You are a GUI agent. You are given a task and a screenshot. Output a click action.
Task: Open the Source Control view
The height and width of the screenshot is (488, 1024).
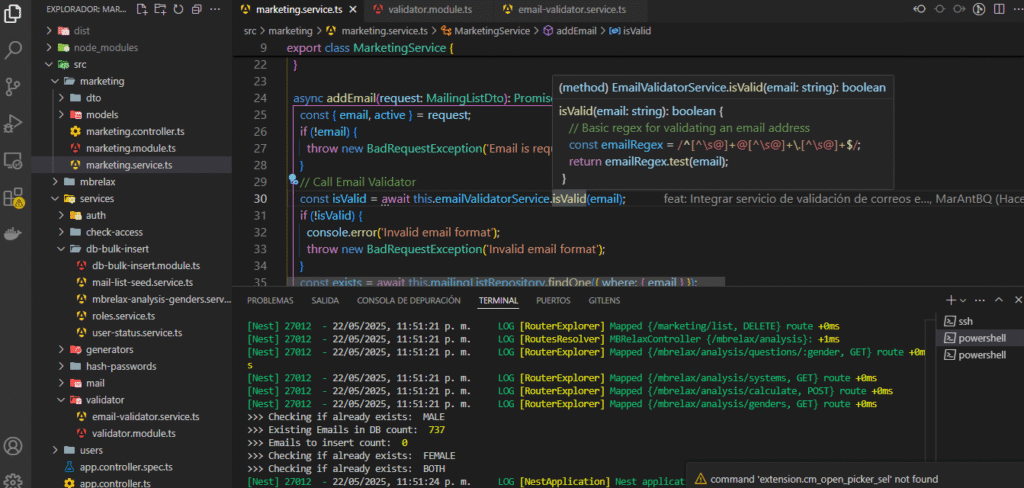(14, 86)
